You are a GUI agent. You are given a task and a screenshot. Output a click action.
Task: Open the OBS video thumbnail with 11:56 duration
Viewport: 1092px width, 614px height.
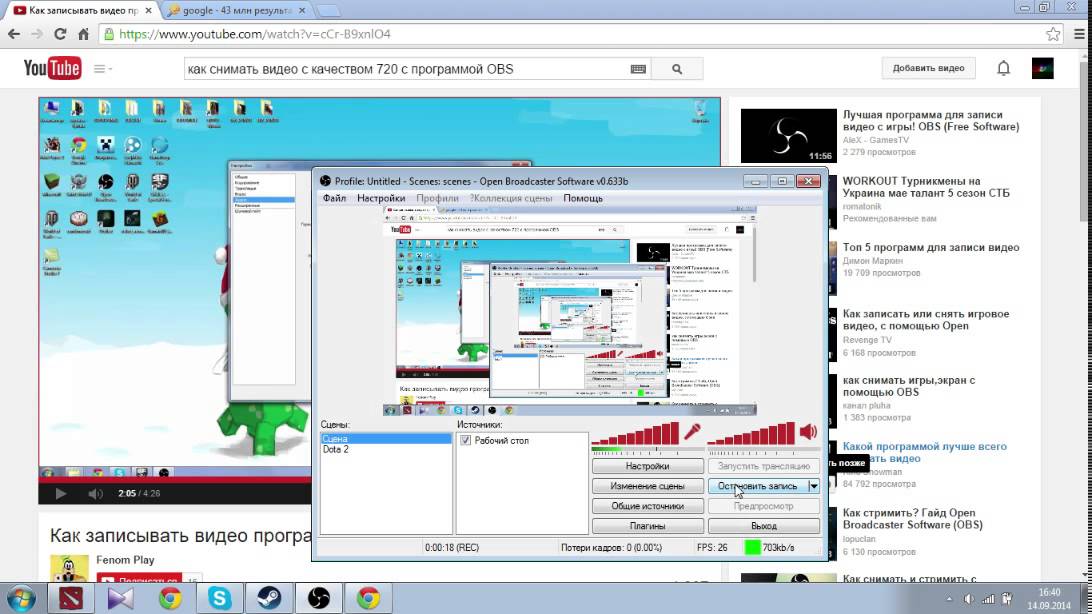click(x=788, y=136)
